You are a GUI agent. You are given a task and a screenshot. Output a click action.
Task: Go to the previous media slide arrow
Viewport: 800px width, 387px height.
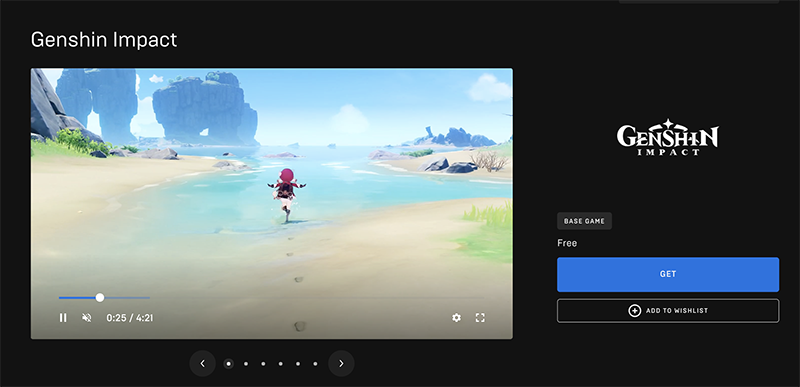point(203,364)
